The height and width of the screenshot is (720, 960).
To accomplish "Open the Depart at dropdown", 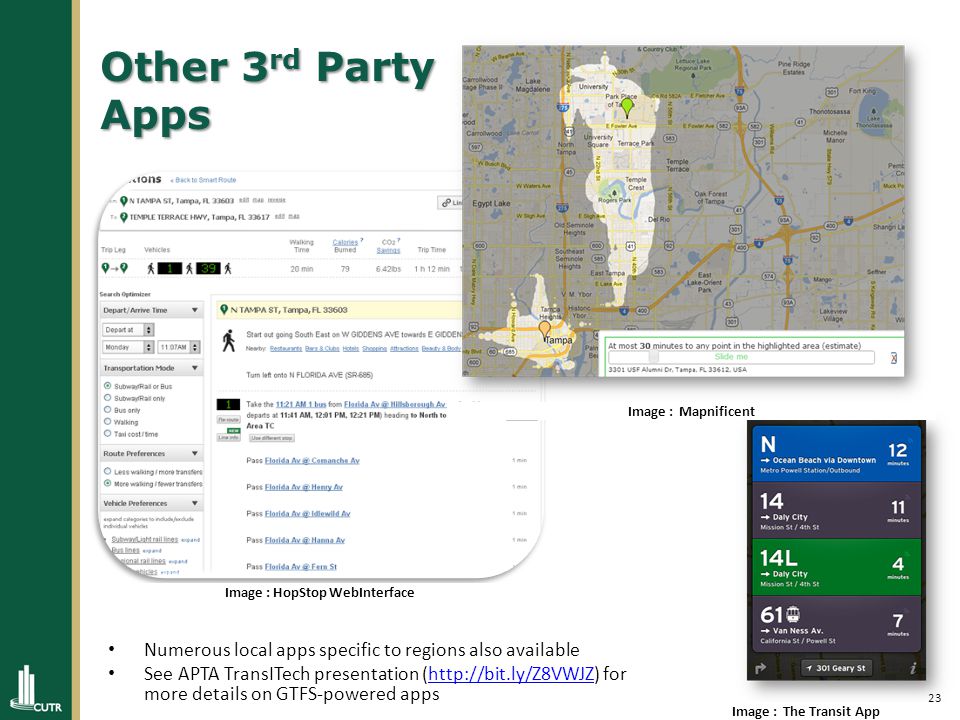I will 128,330.
